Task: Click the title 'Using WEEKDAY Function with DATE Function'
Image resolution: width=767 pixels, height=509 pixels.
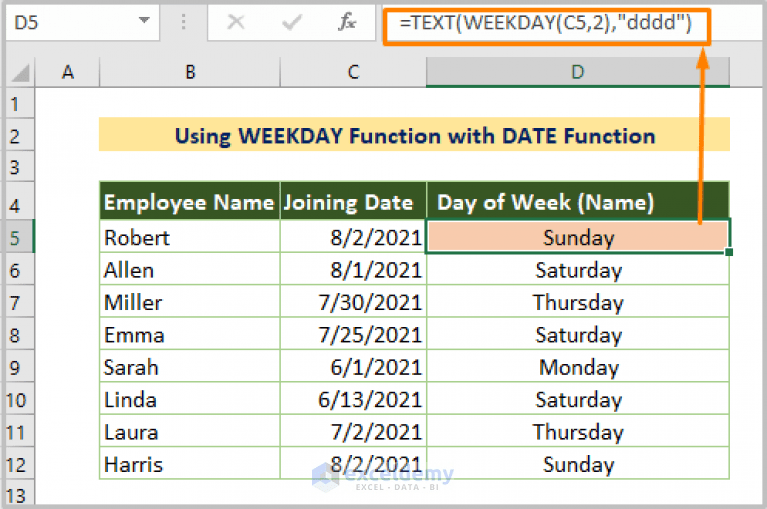Action: point(414,135)
